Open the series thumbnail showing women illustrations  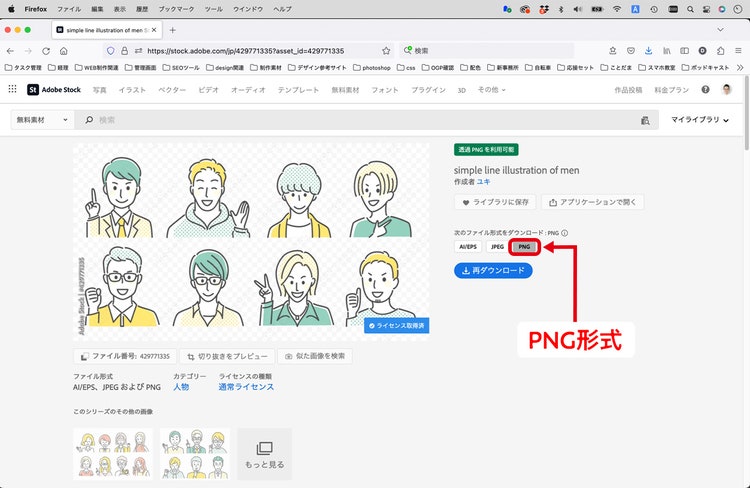[x=113, y=454]
